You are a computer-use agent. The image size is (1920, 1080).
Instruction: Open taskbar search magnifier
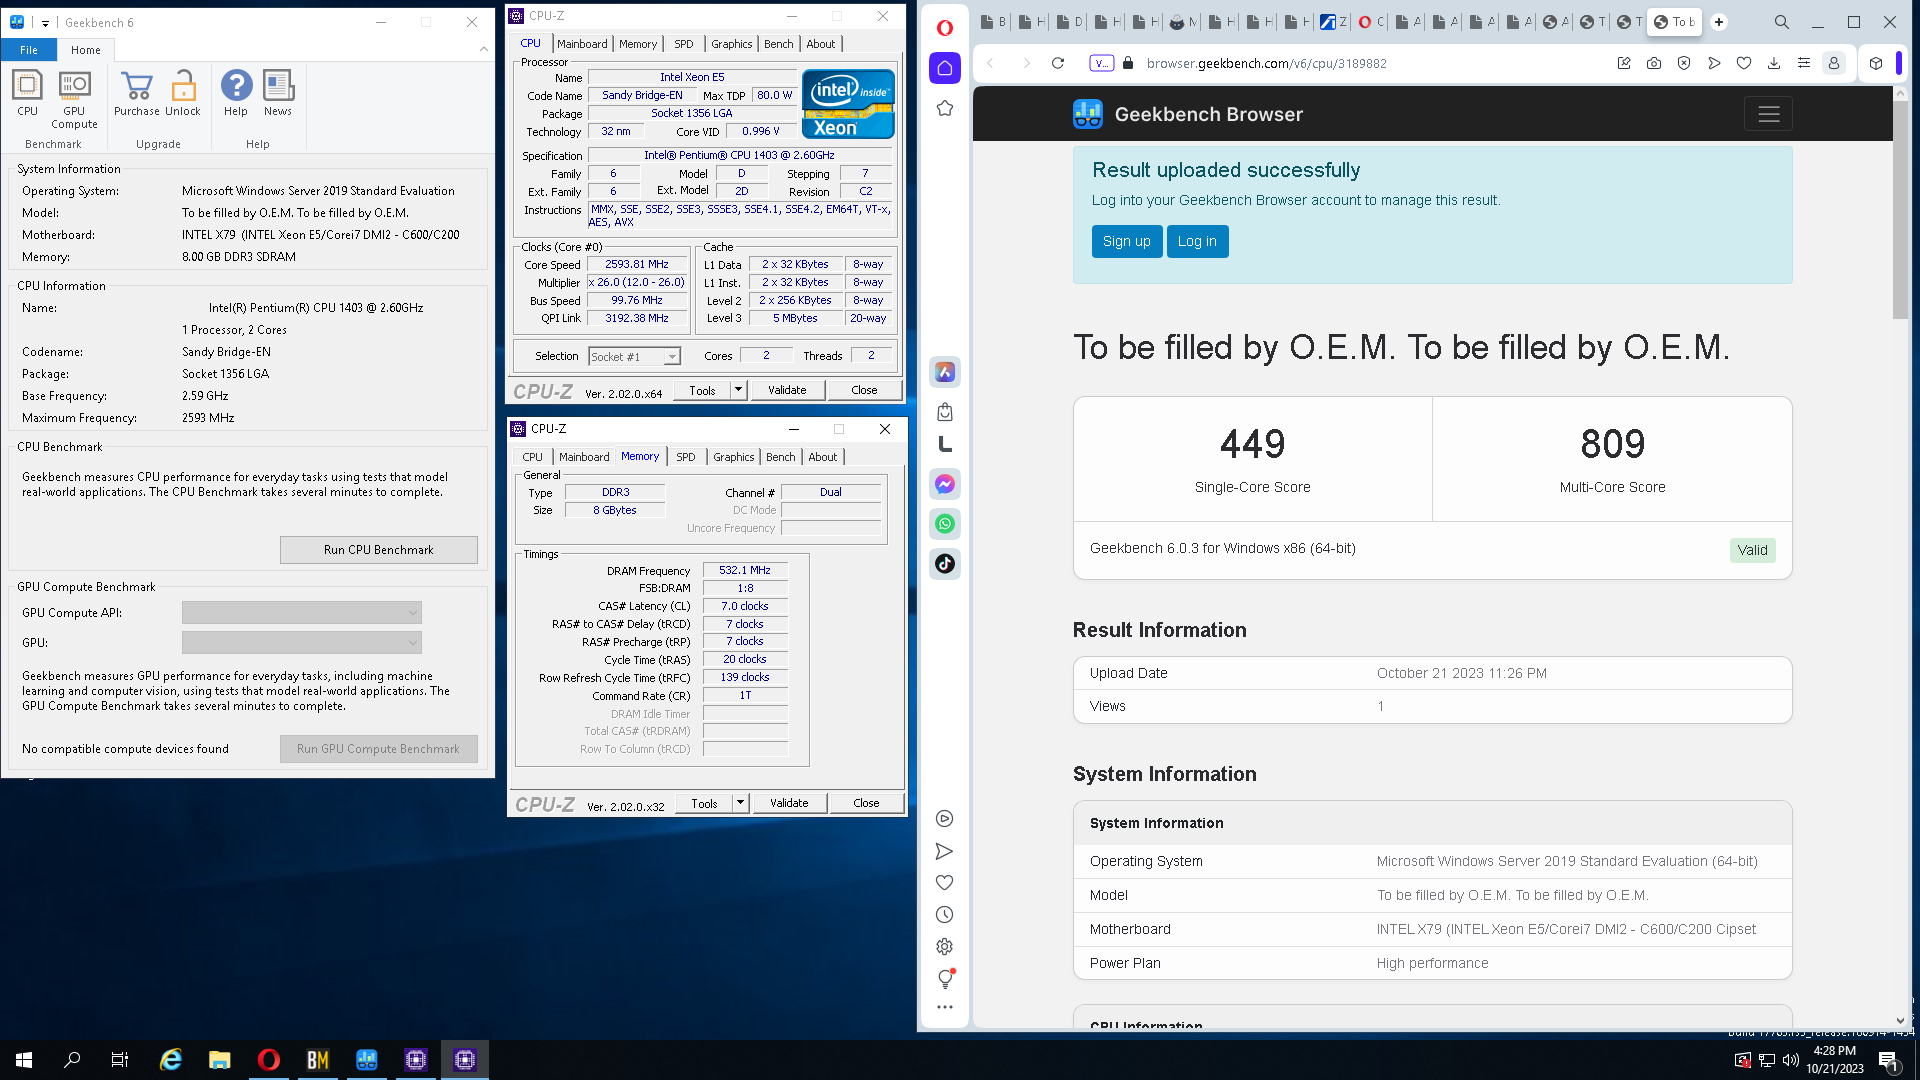72,1060
